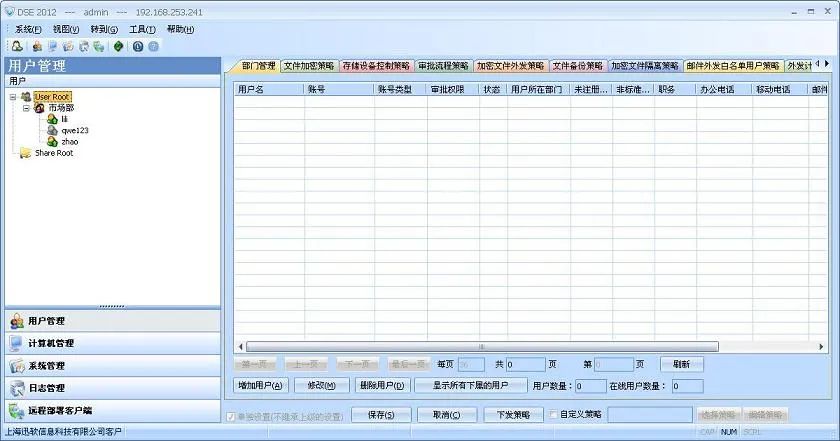Click the right arrow of the horizontal scrollbar
This screenshot has height=441, width=840.
[x=821, y=347]
